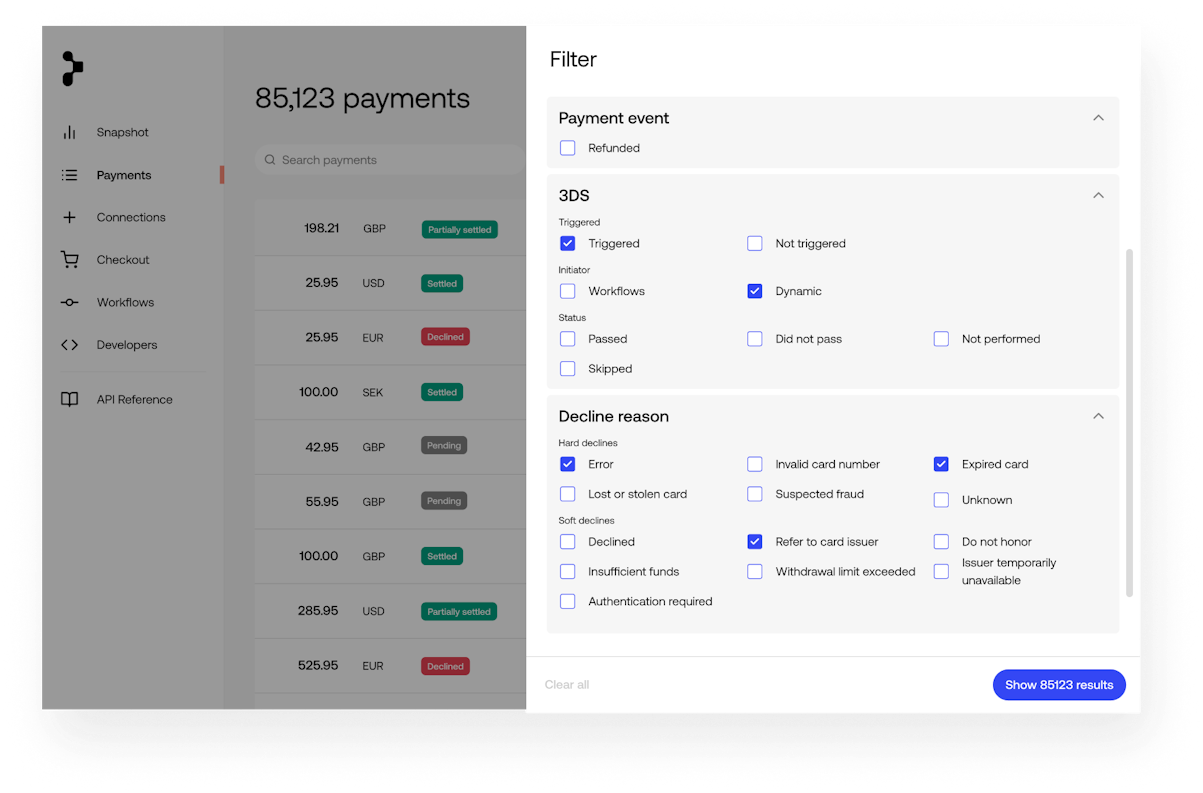Image resolution: width=1203 pixels, height=793 pixels.
Task: Check the Declined soft decline checkbox
Action: 568,542
